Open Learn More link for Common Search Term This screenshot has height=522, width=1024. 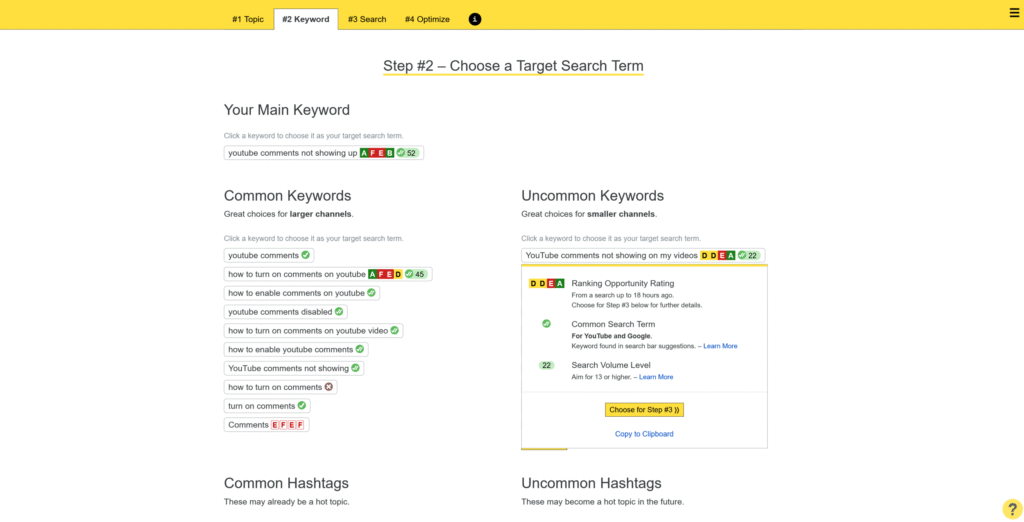pyautogui.click(x=720, y=346)
